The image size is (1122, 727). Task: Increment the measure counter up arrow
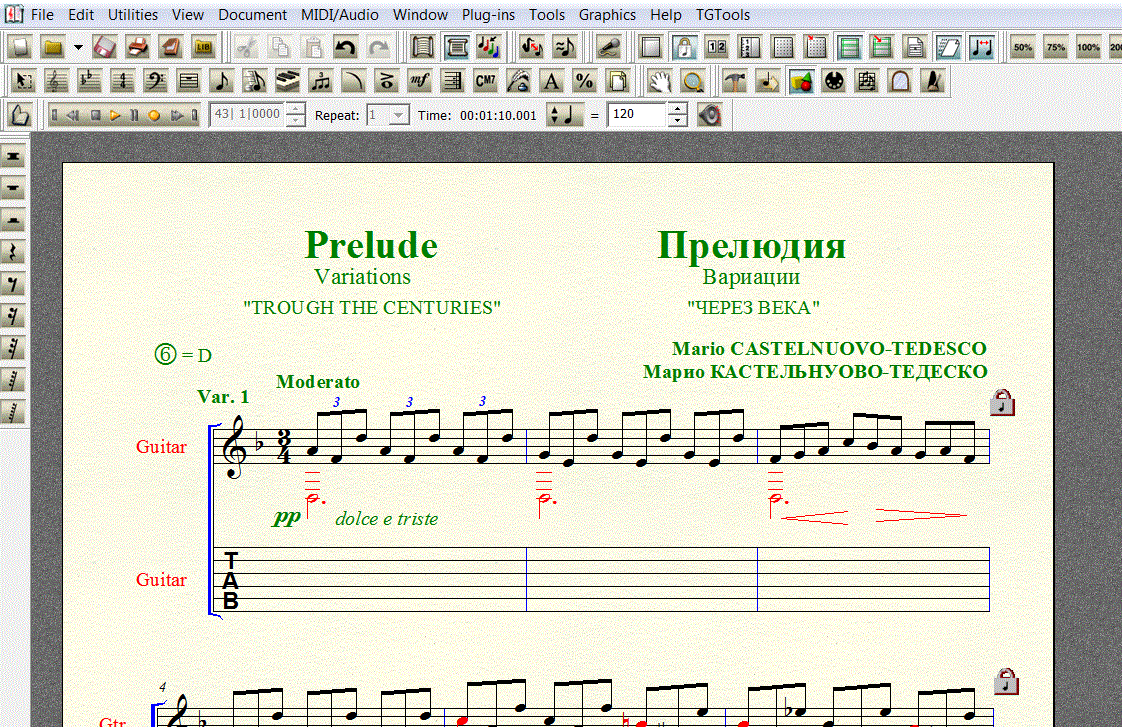295,108
